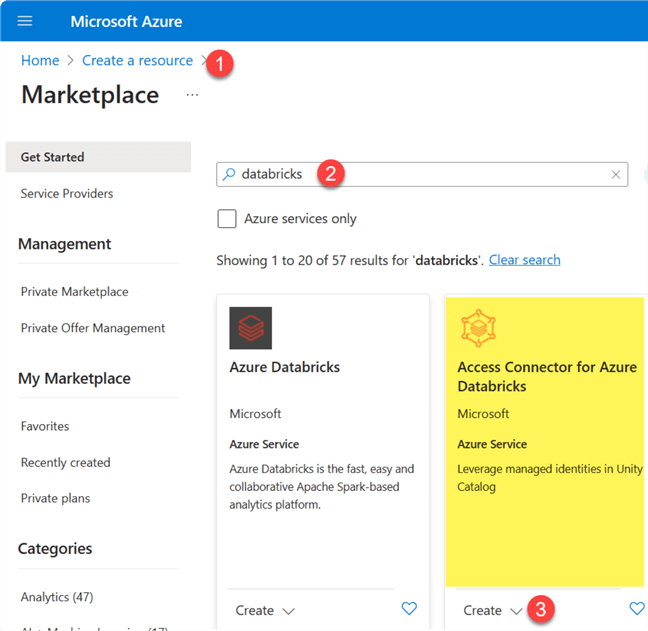
Task: Open Recently created list
Action: click(x=66, y=462)
